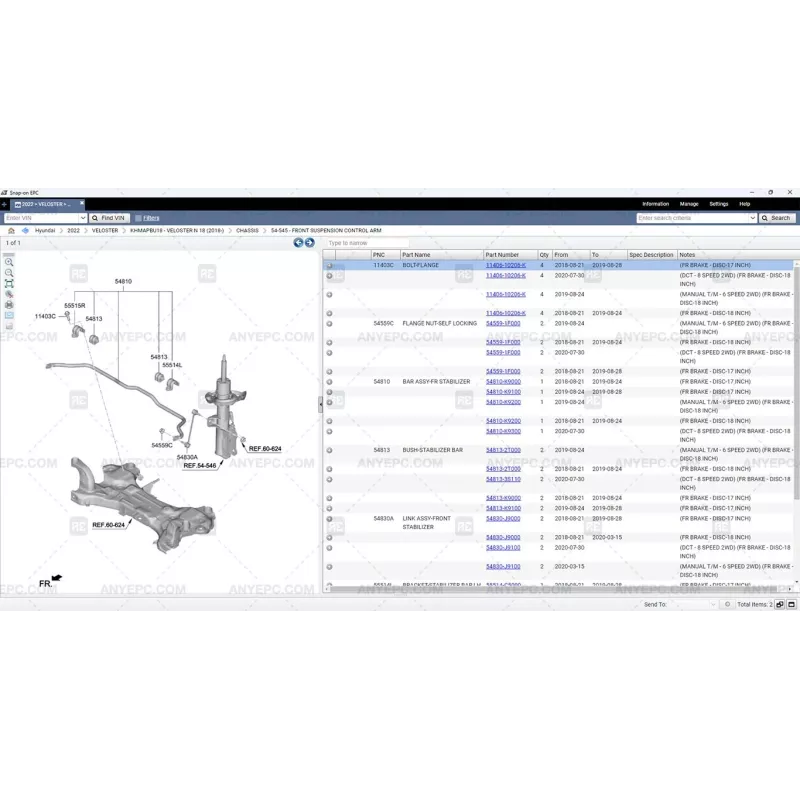Open the Settings menu
Viewport: 800px width, 800px height.
point(718,204)
